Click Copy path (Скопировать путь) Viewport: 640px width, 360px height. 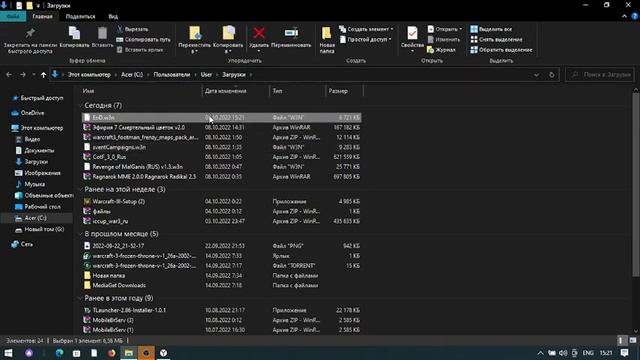pyautogui.click(x=143, y=40)
